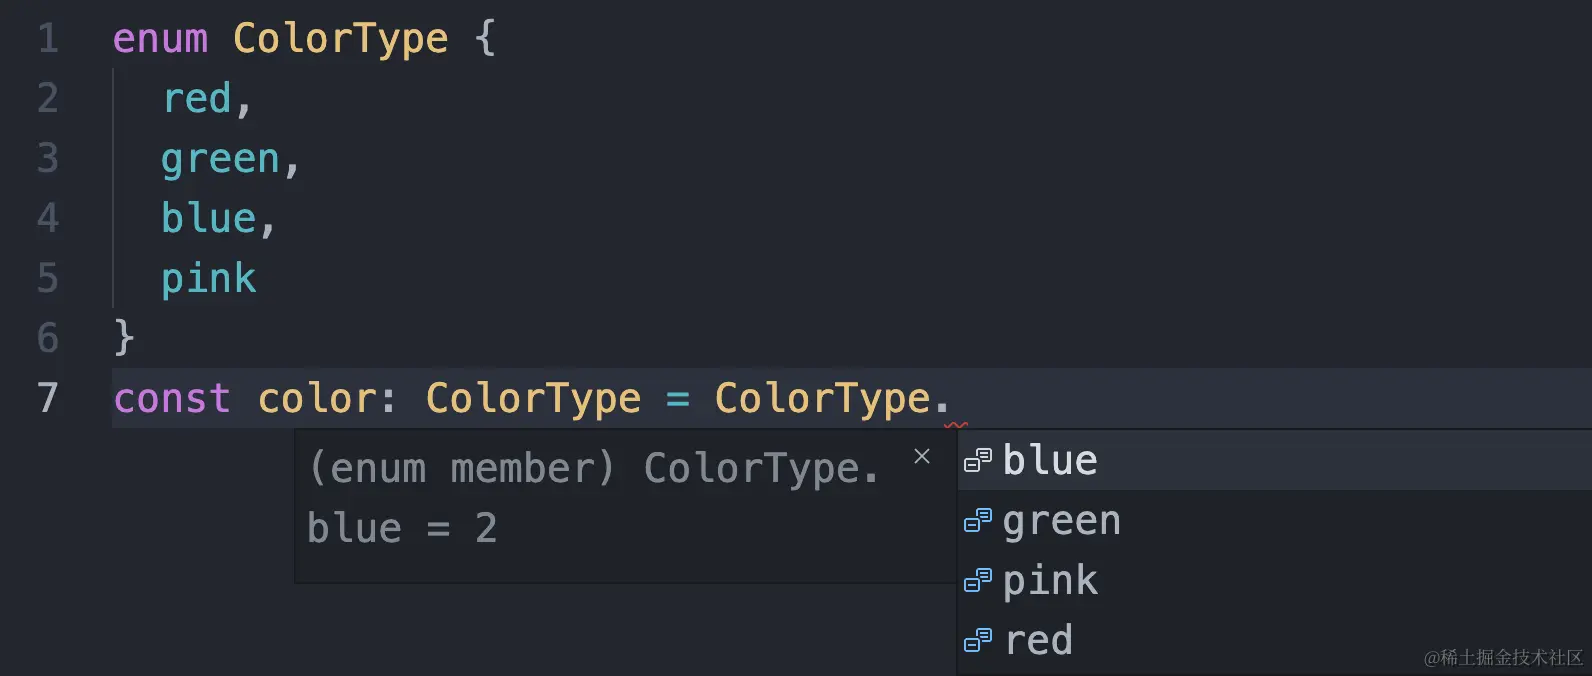Click line number 1 in the gutter

pos(47,39)
